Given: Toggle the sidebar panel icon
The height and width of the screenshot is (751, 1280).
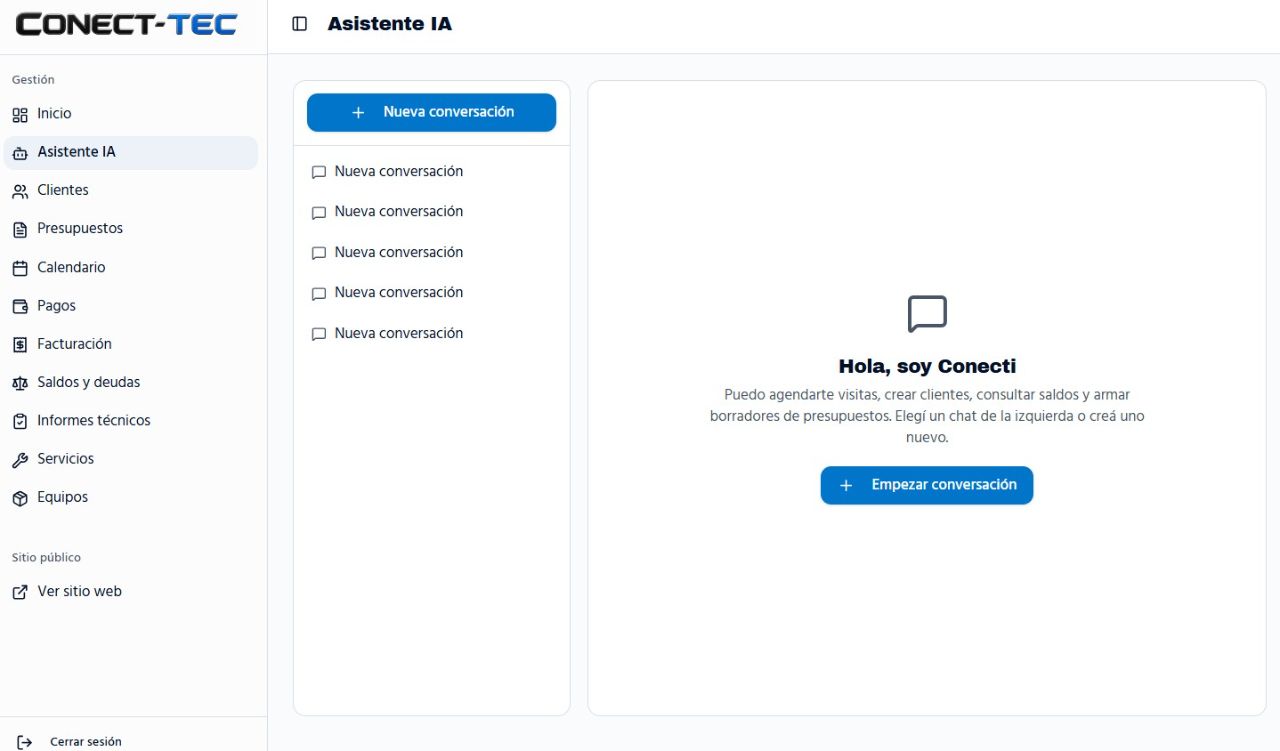Looking at the screenshot, I should tap(299, 24).
